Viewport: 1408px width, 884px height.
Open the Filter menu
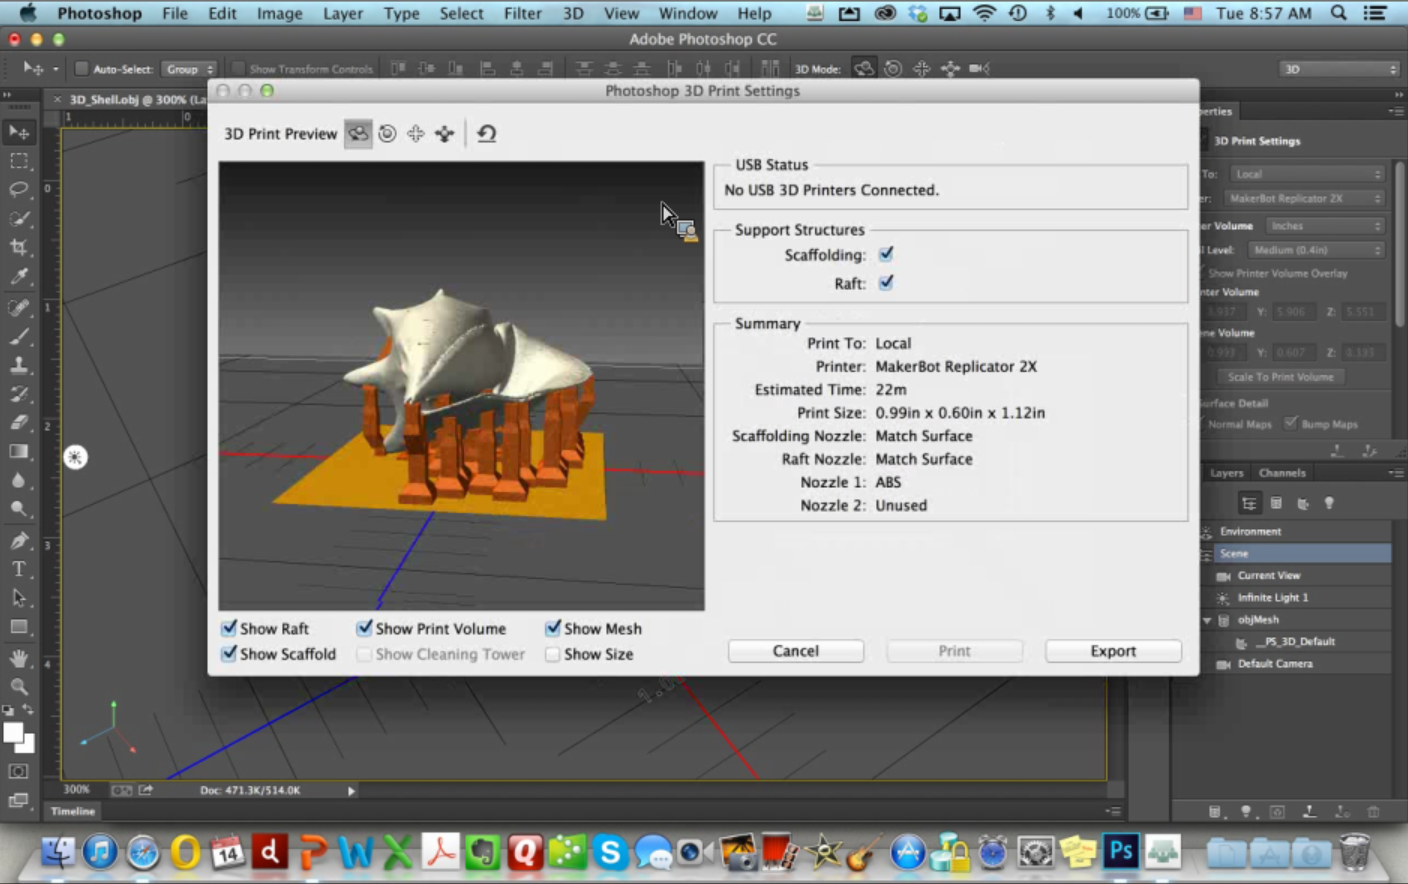522,13
